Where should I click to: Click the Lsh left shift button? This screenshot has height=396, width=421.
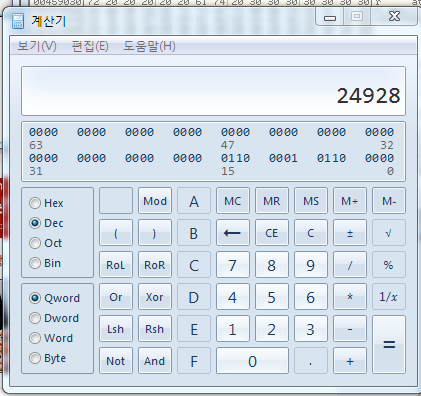click(x=116, y=329)
